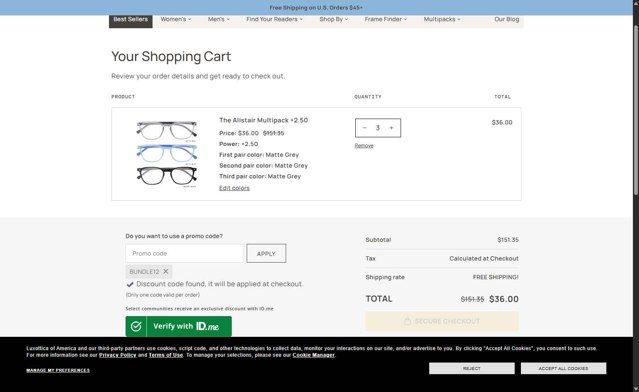Screen dimensions: 639x392
Task: Expand the Shop By menu
Action: 334,19
